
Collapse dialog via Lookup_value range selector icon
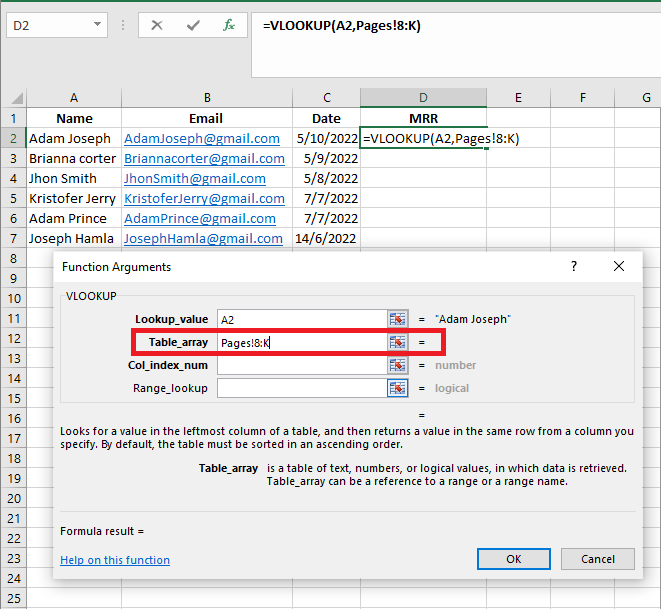pyautogui.click(x=397, y=319)
